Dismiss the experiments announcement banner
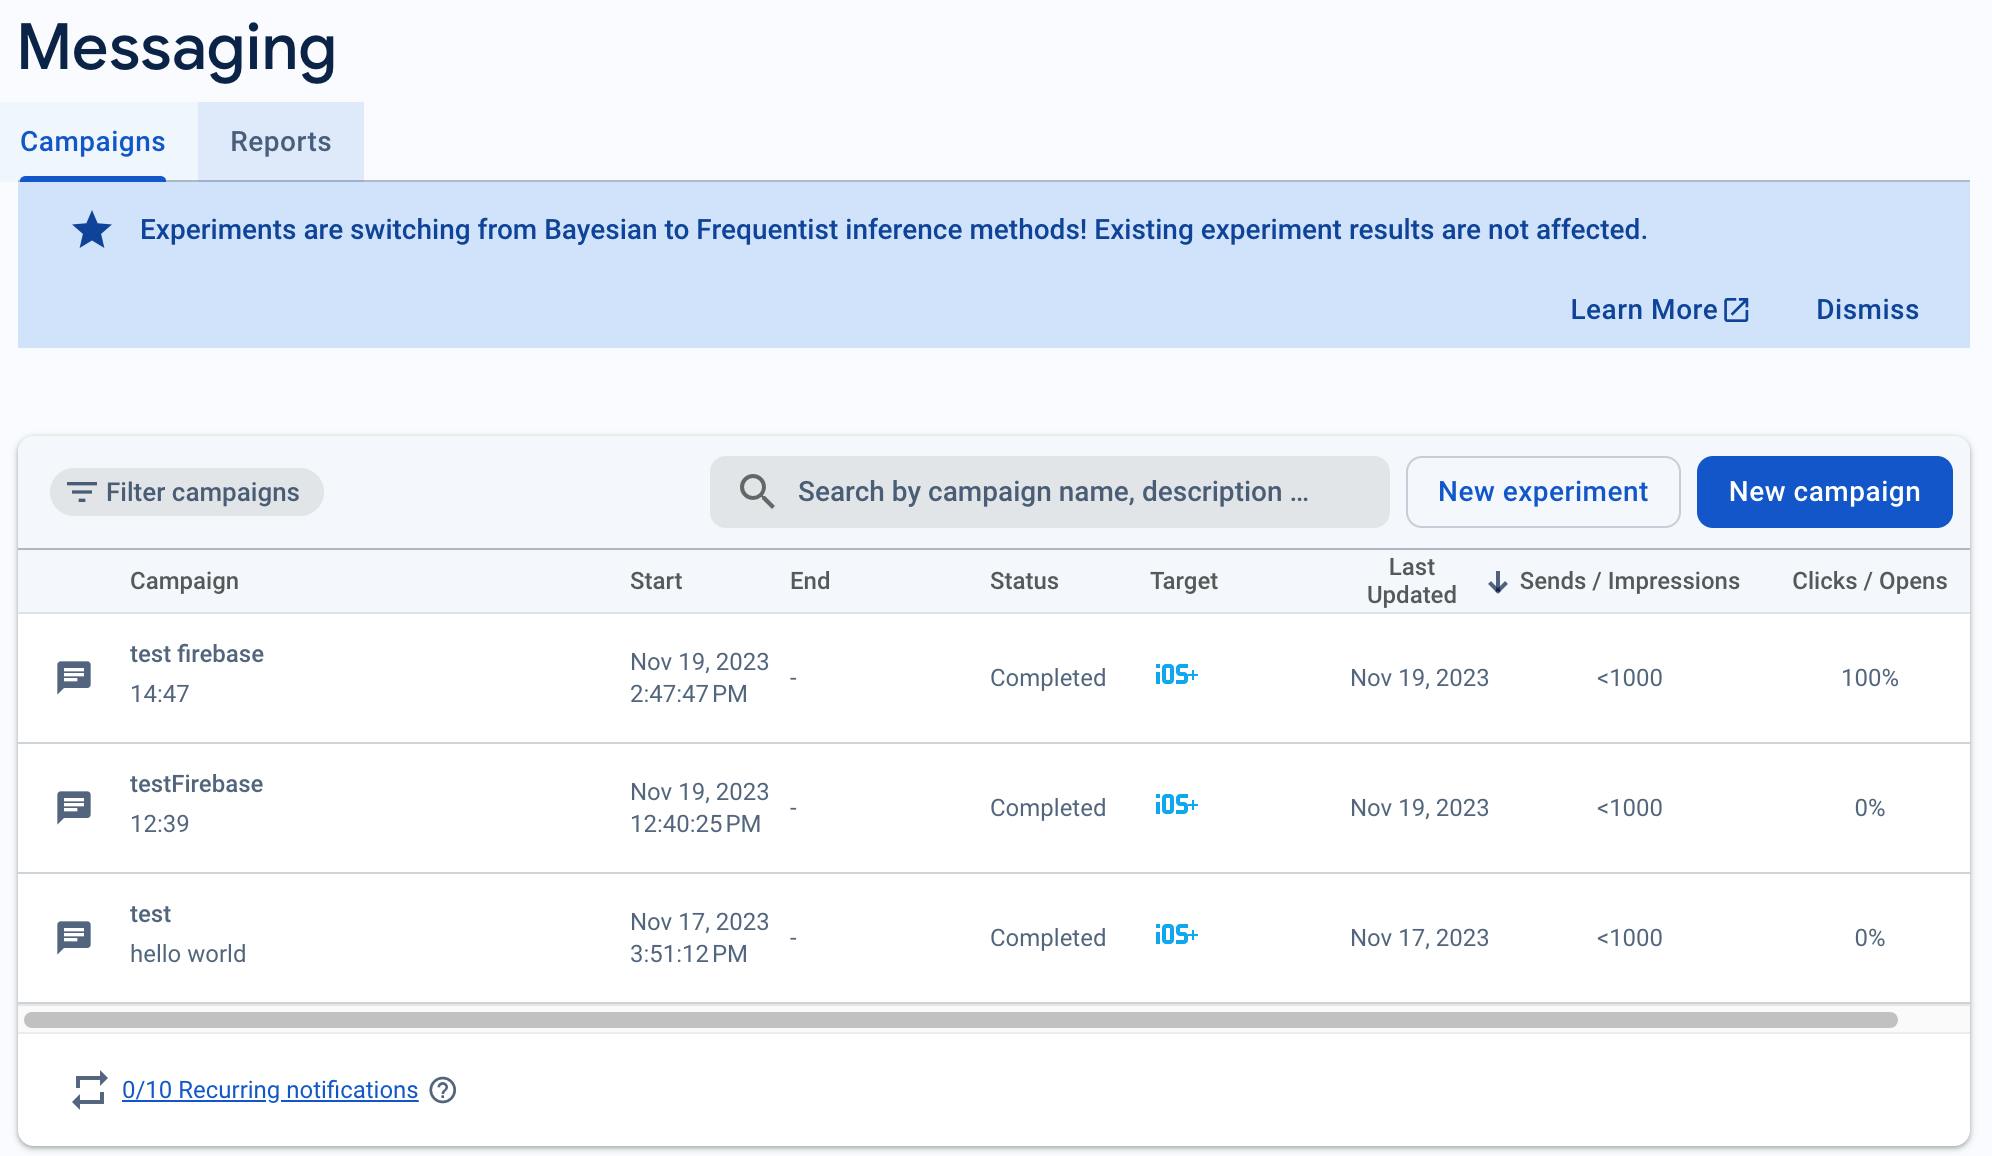1992x1156 pixels. click(x=1867, y=310)
